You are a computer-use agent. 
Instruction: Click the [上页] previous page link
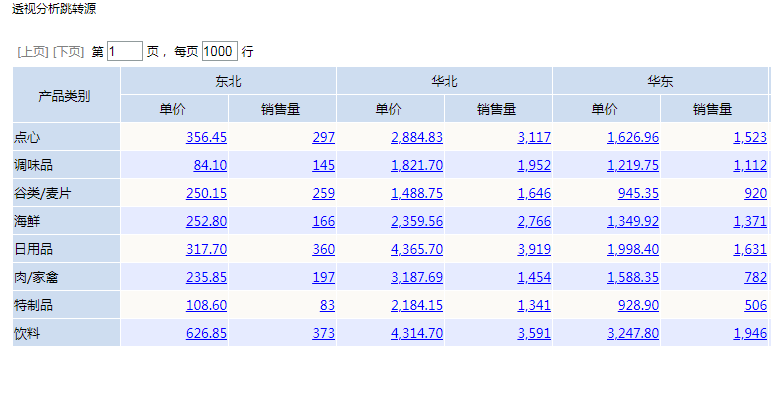32,52
